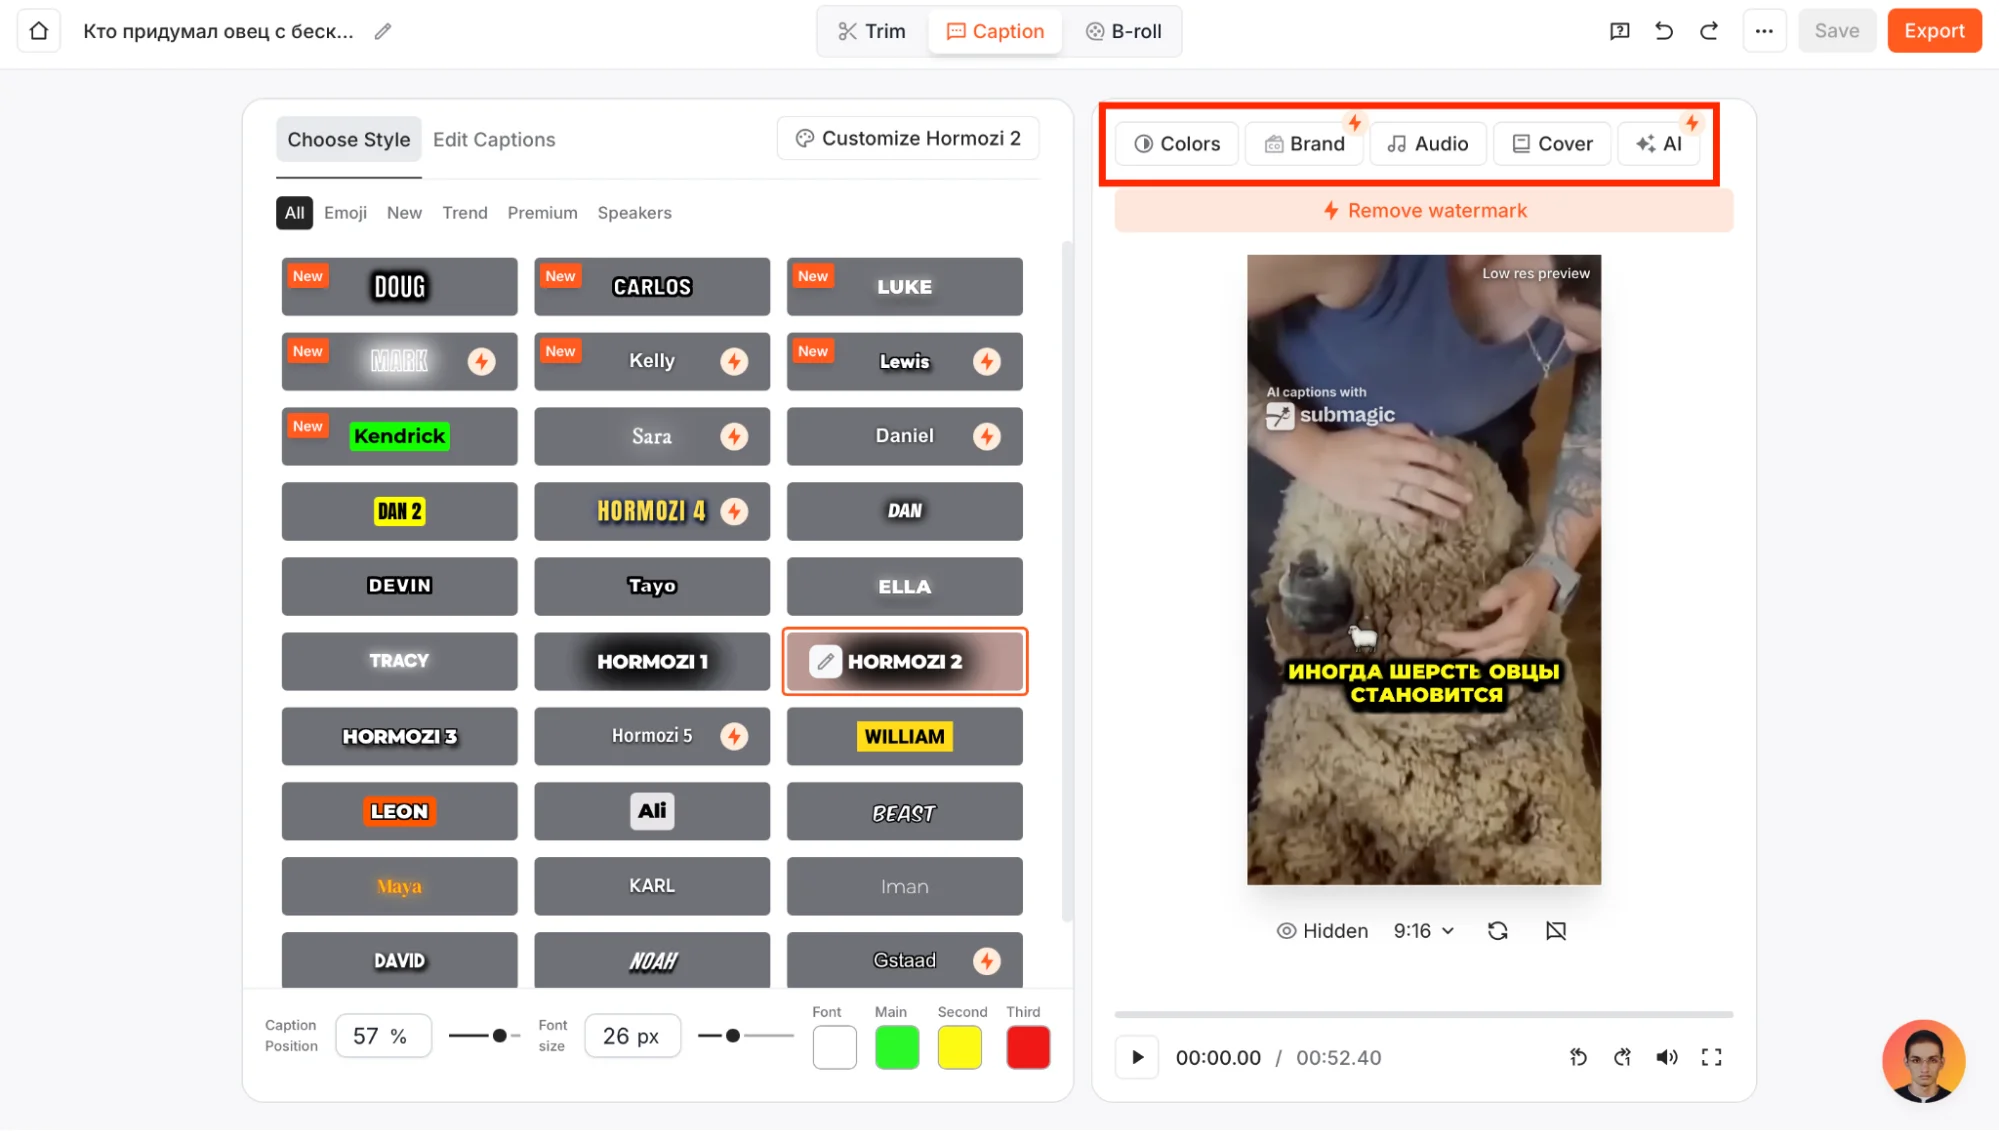This screenshot has width=1999, height=1131.
Task: Open Customize Hormozi 2 settings
Action: [x=908, y=138]
